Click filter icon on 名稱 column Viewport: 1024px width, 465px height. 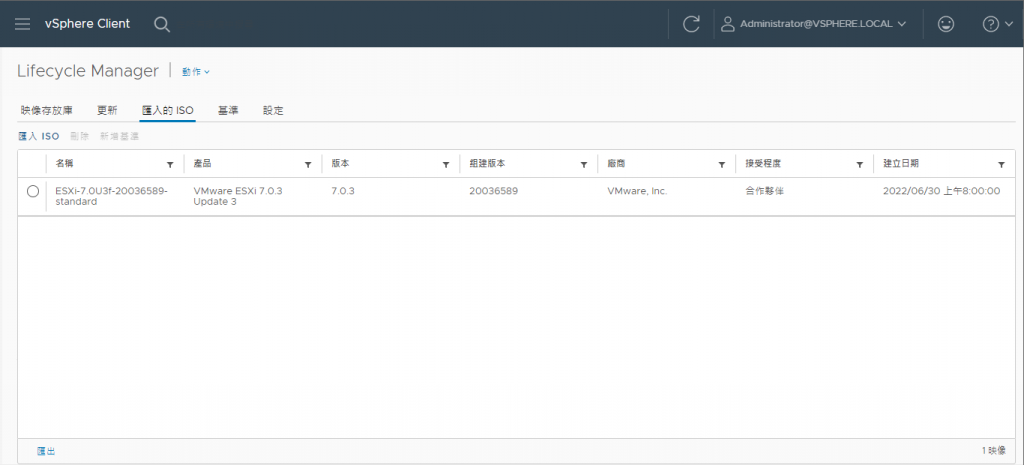pos(170,165)
